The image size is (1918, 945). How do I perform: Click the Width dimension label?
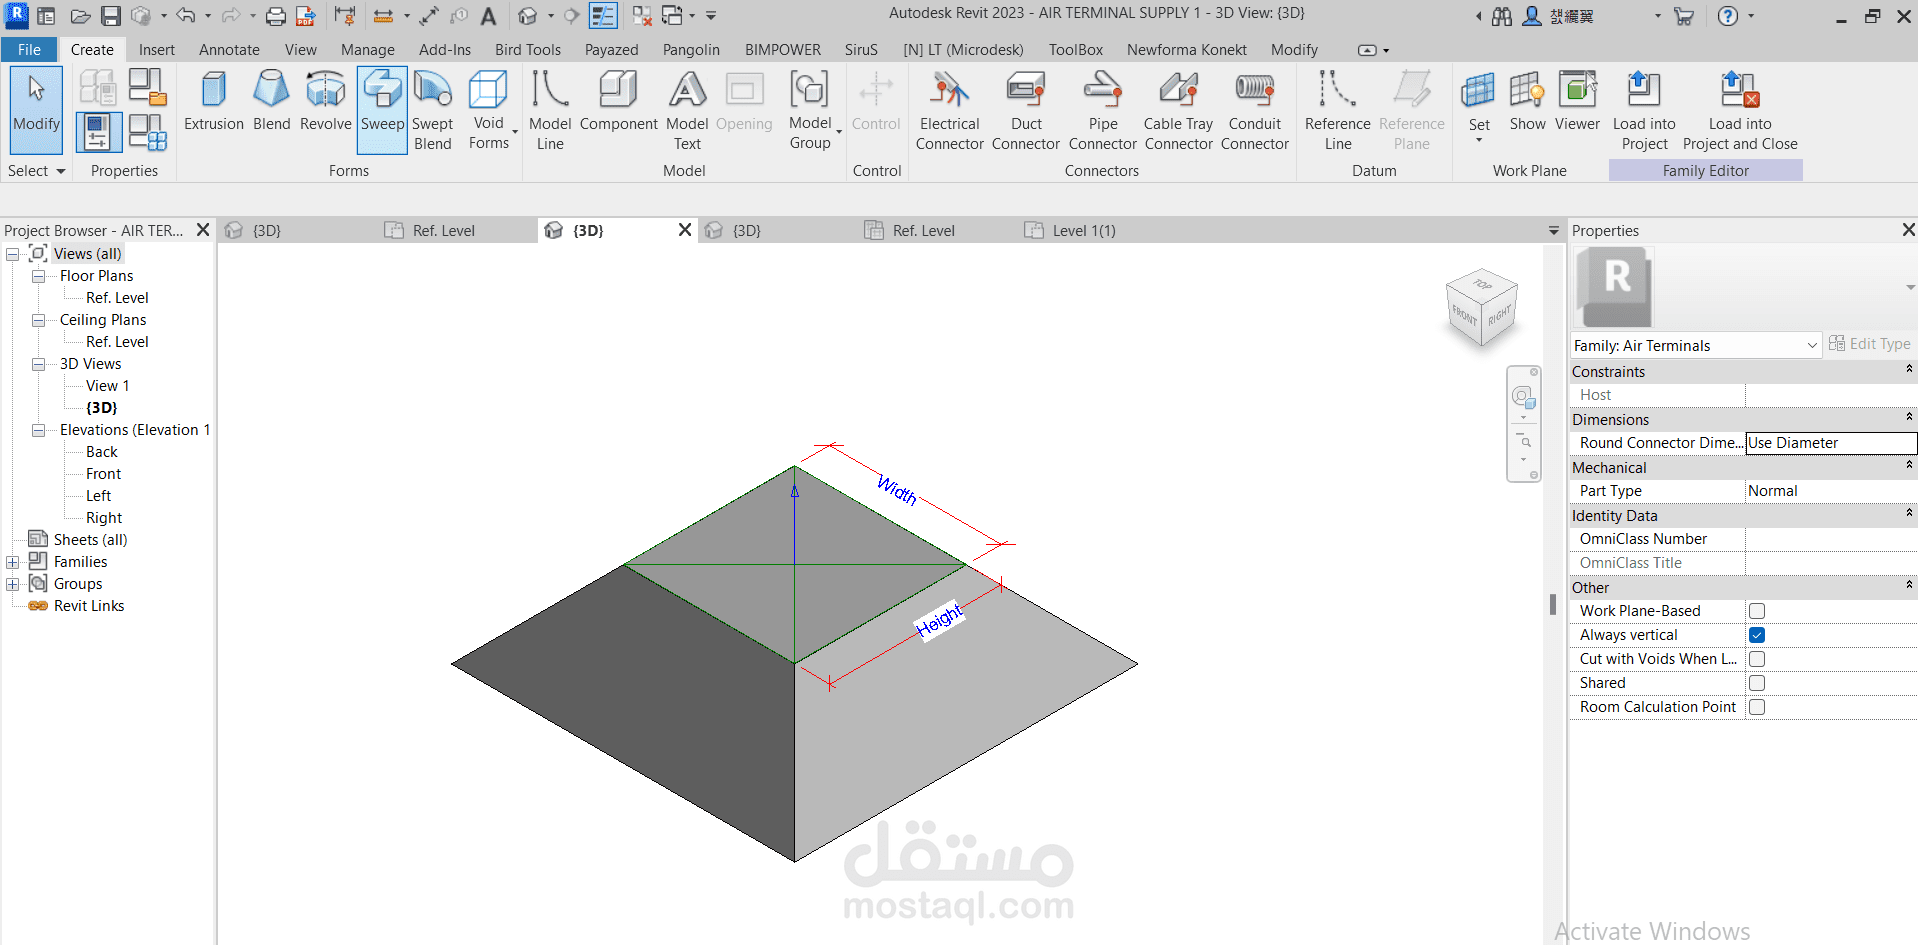coord(897,490)
